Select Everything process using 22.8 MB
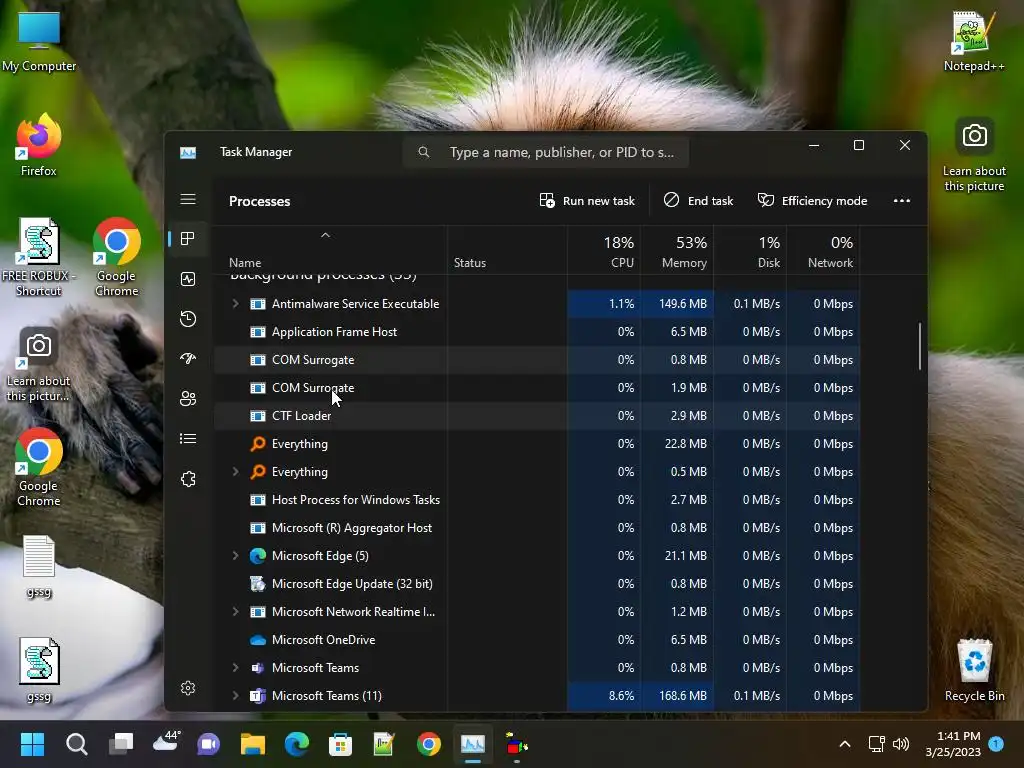 (x=537, y=444)
